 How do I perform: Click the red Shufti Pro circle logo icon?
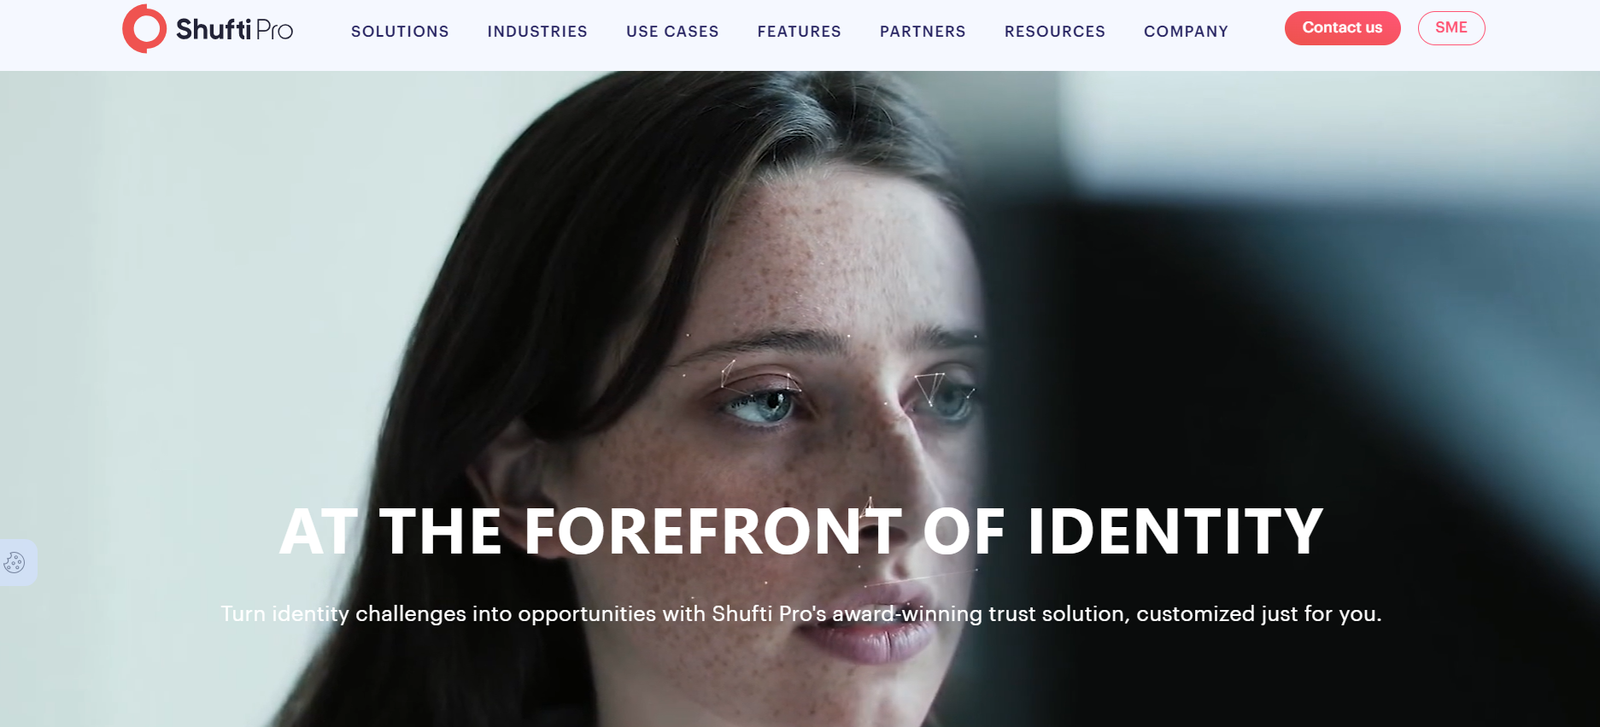(x=144, y=29)
